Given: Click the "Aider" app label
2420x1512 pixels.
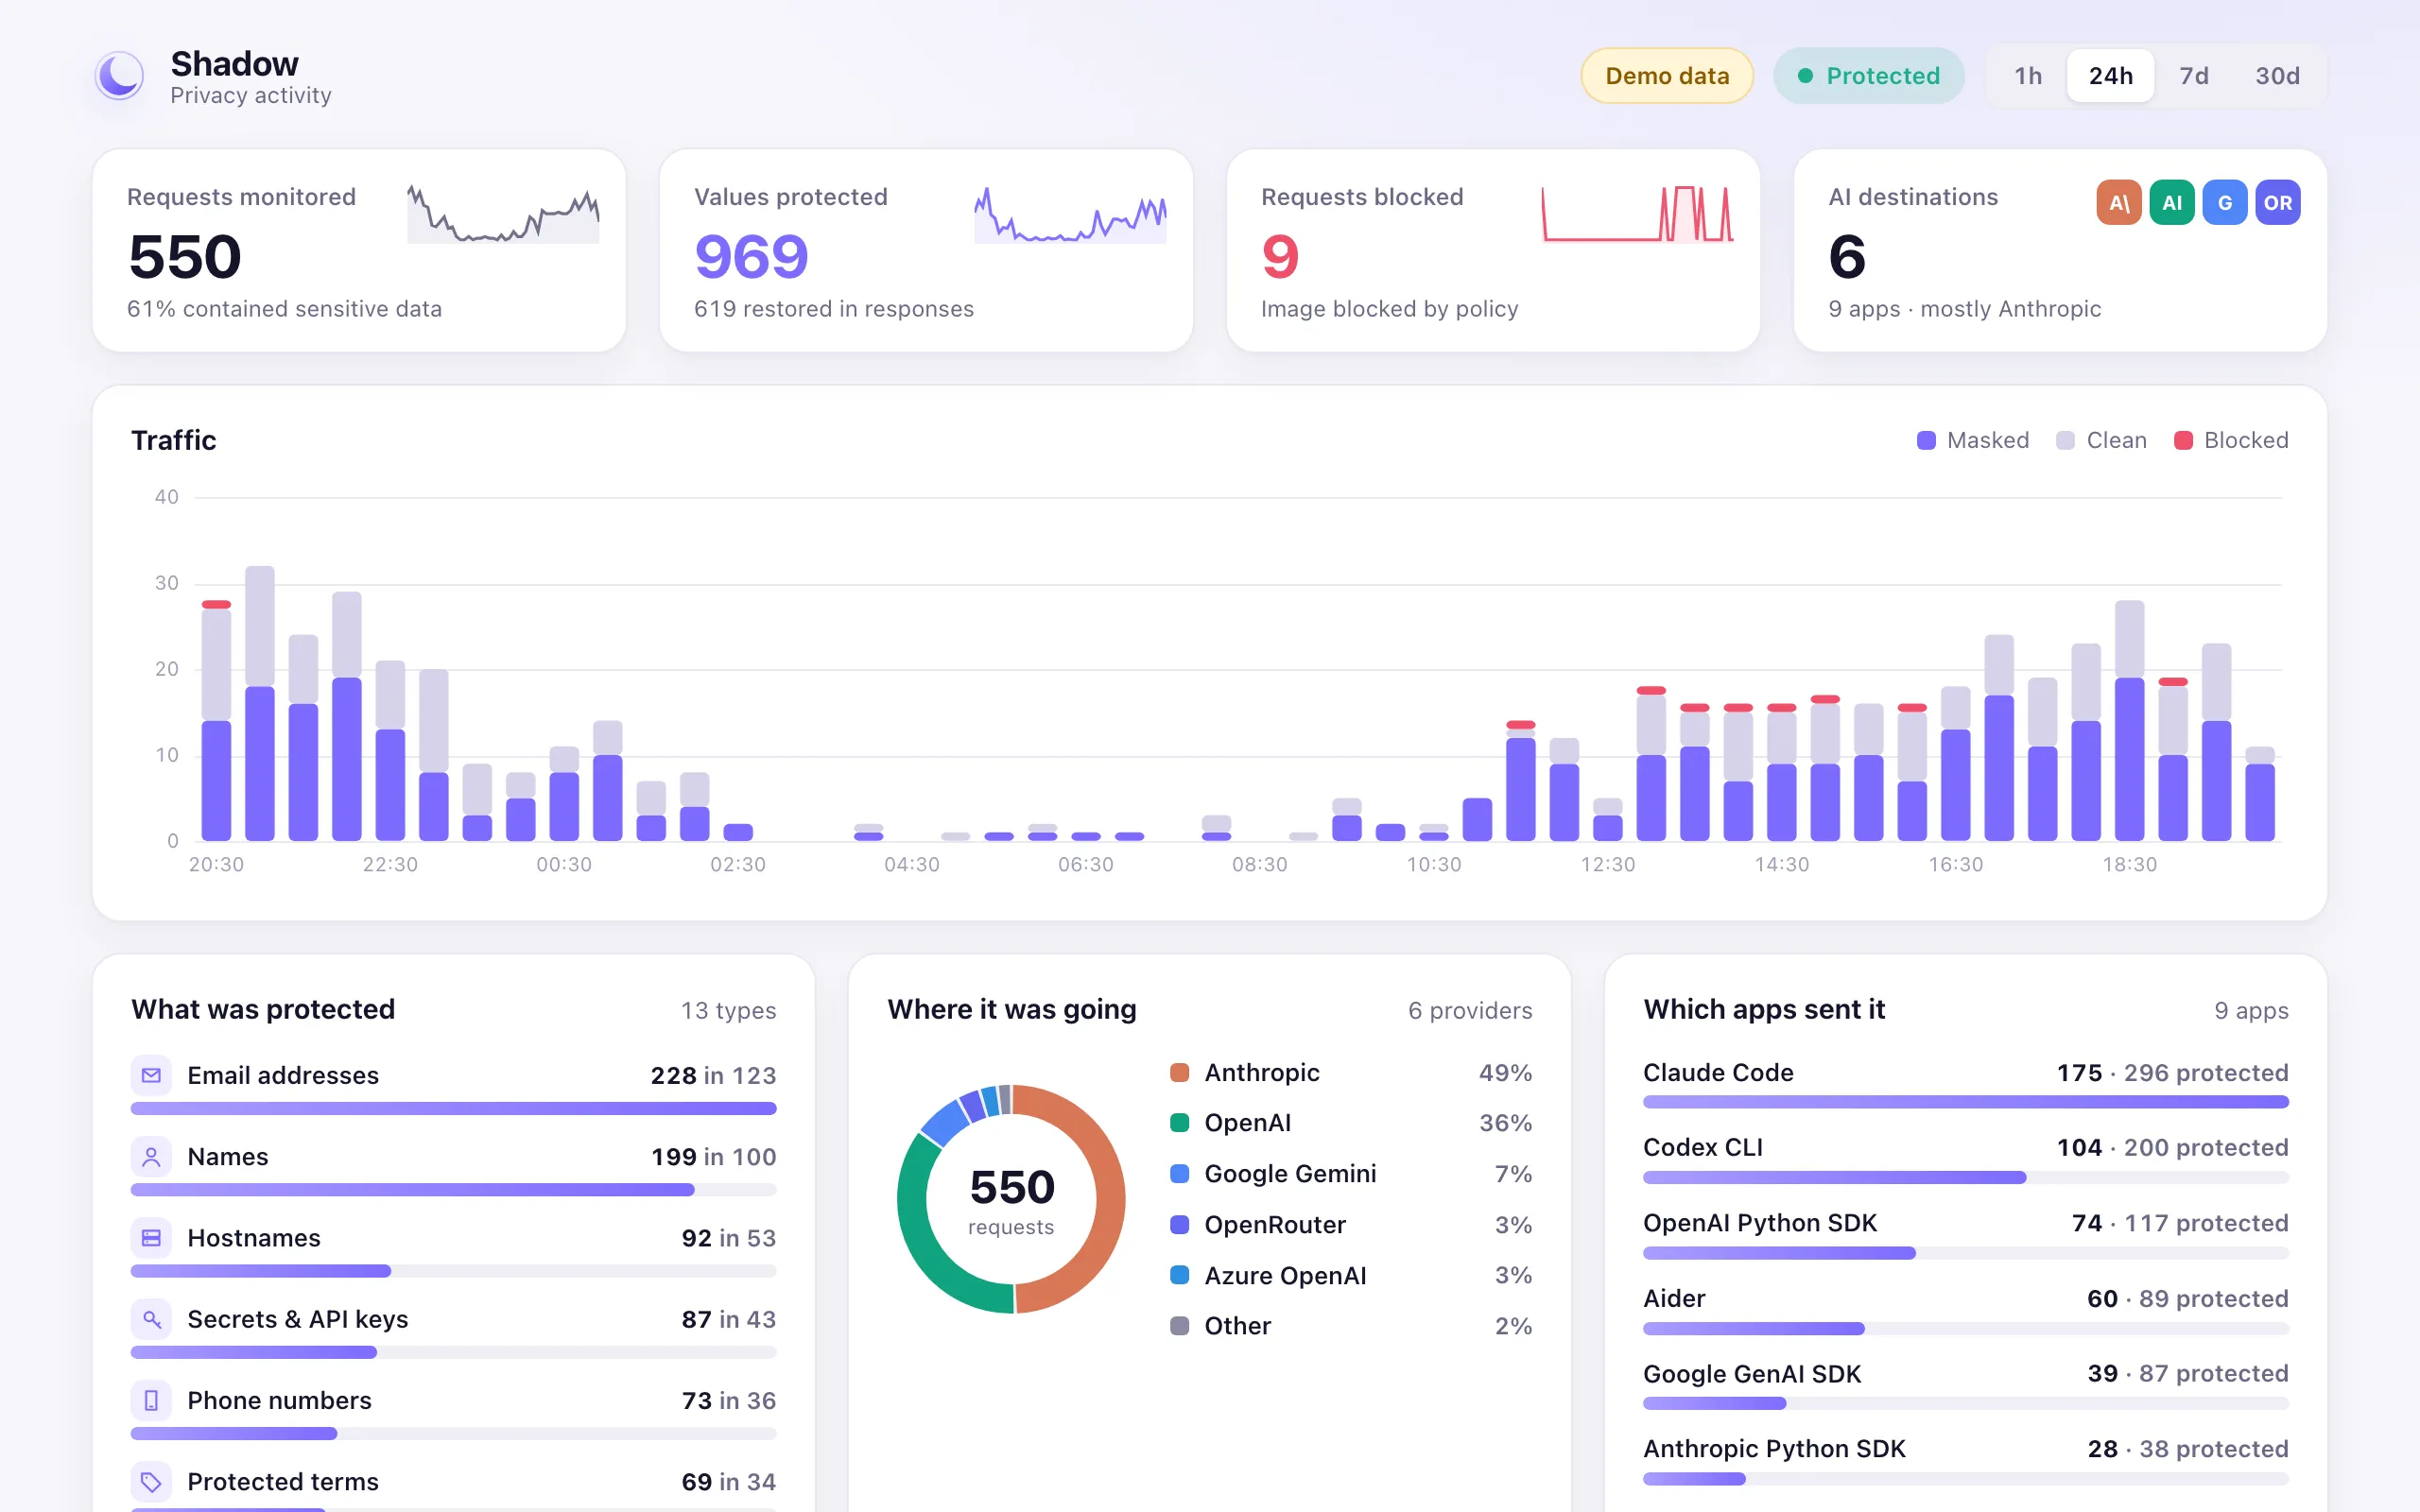Looking at the screenshot, I should pos(1674,1299).
